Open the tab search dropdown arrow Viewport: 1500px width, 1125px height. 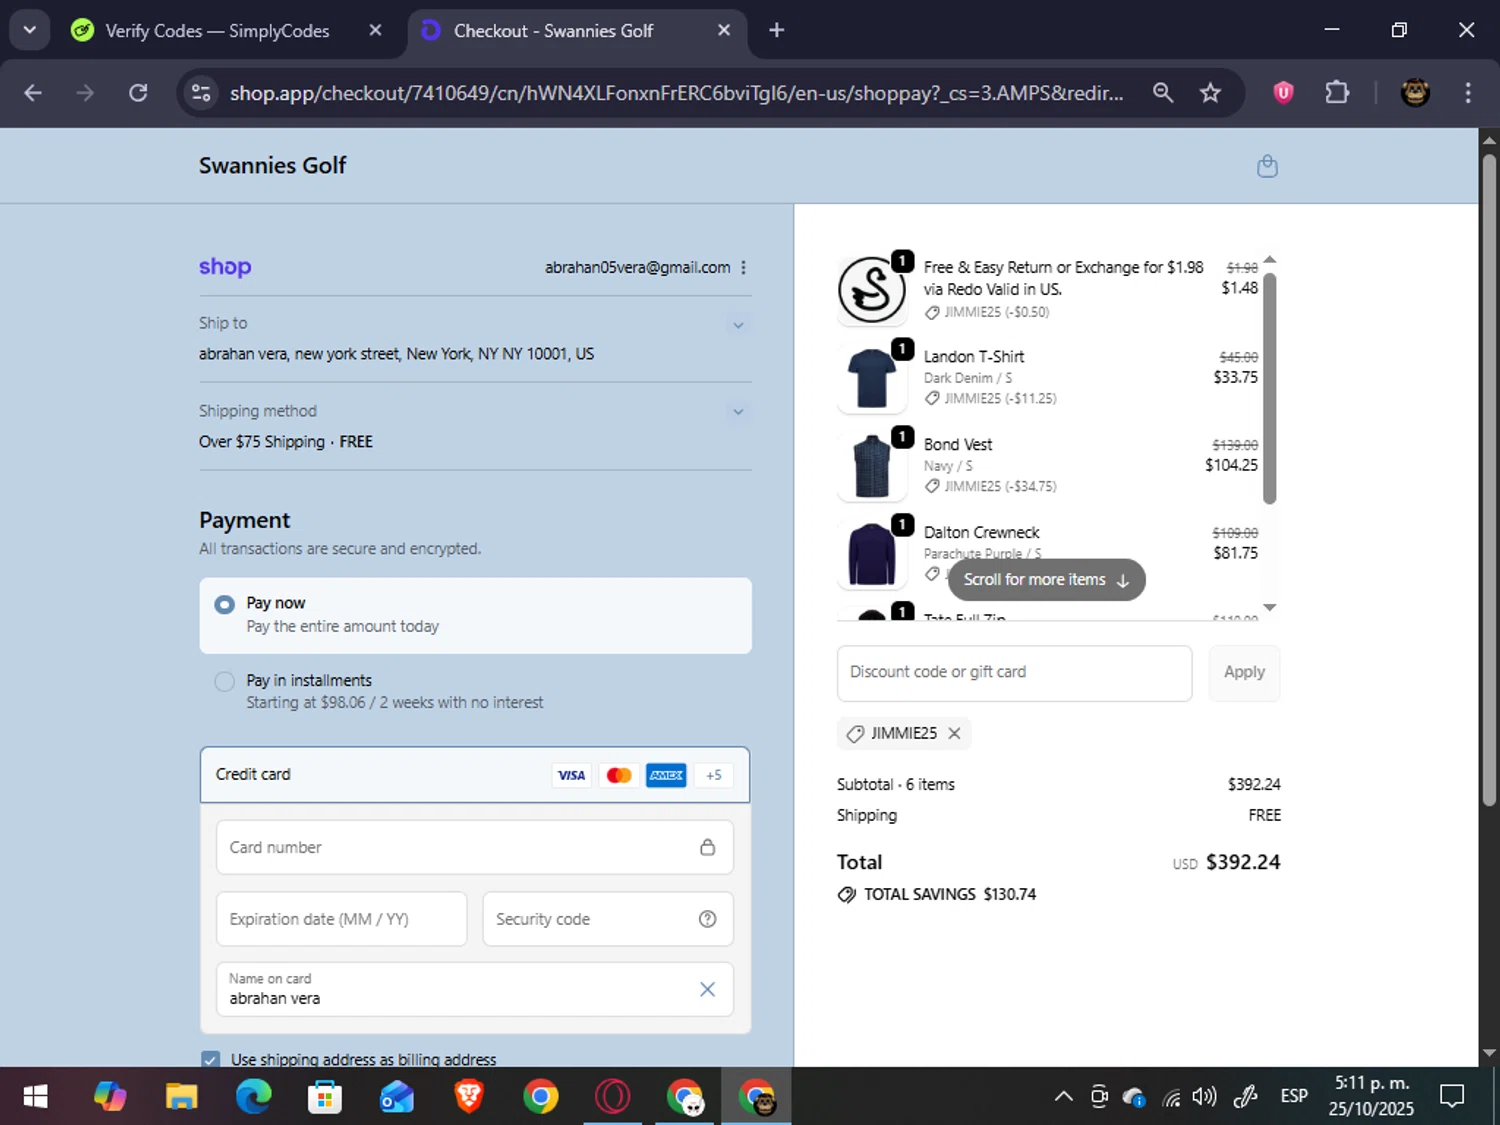29,30
